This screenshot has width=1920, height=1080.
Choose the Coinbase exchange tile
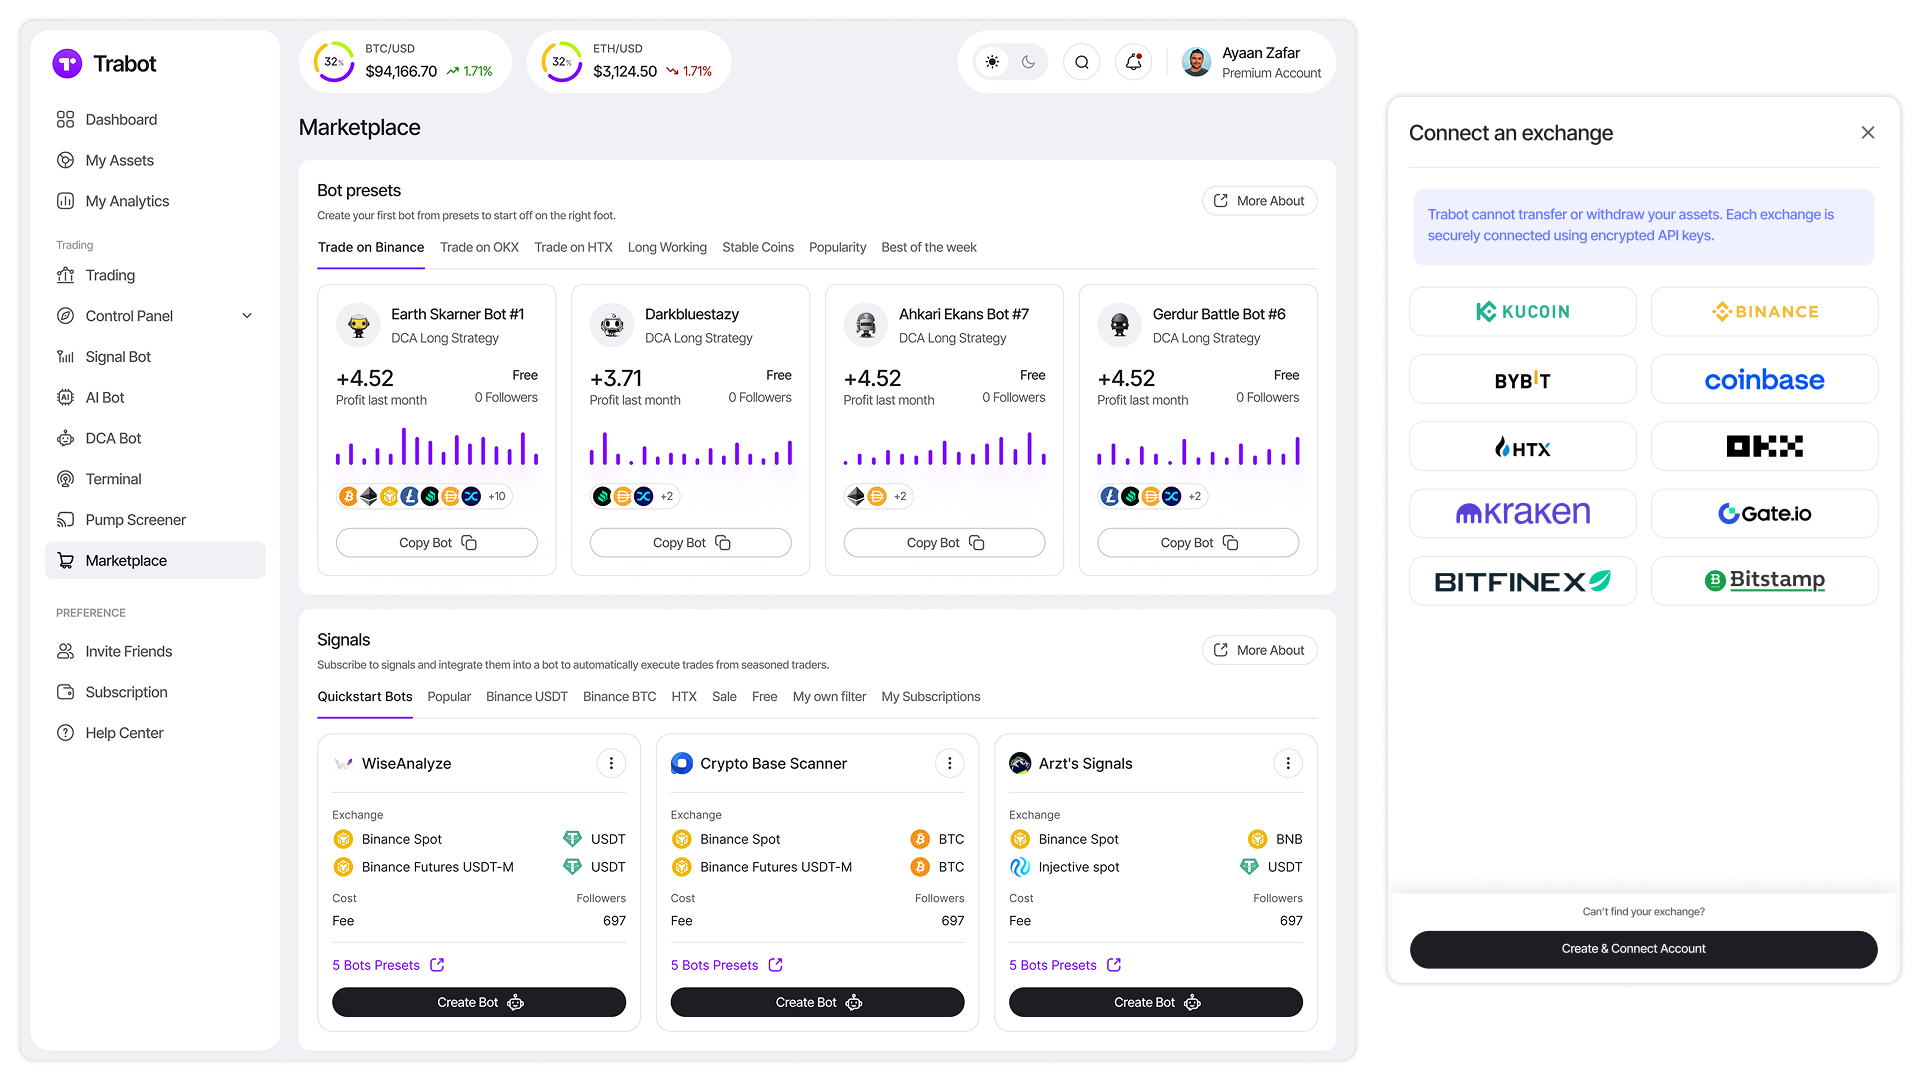click(x=1764, y=380)
